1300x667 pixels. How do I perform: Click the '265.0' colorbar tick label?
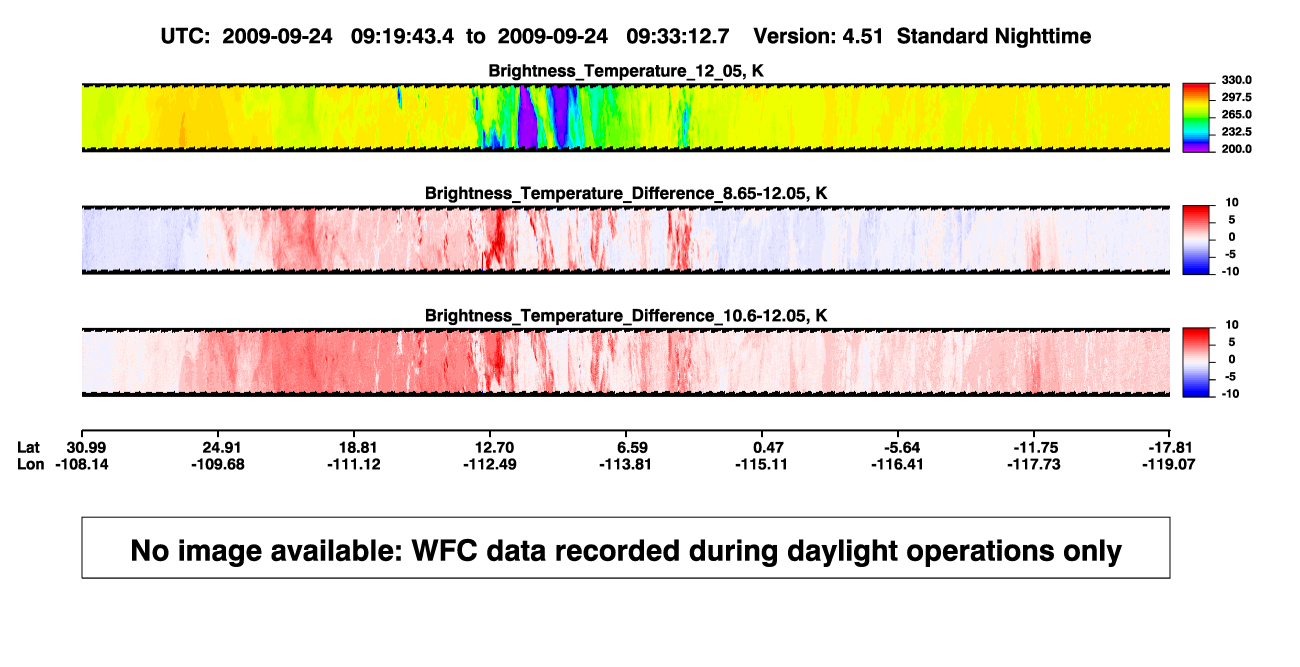1236,115
